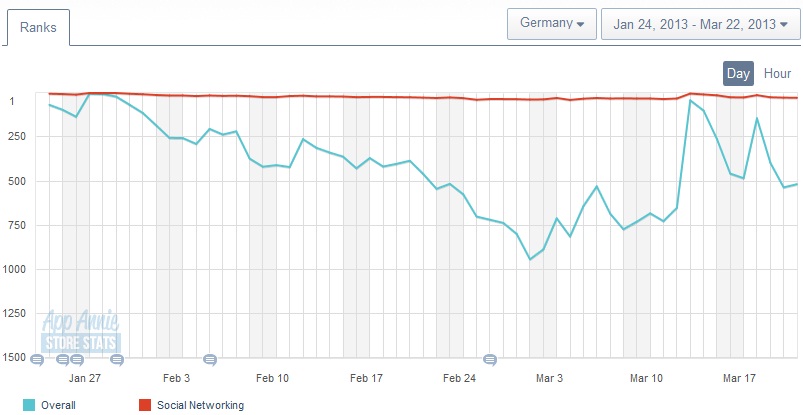Toggle the Overall series legend label
This screenshot has height=415, width=803.
58,405
